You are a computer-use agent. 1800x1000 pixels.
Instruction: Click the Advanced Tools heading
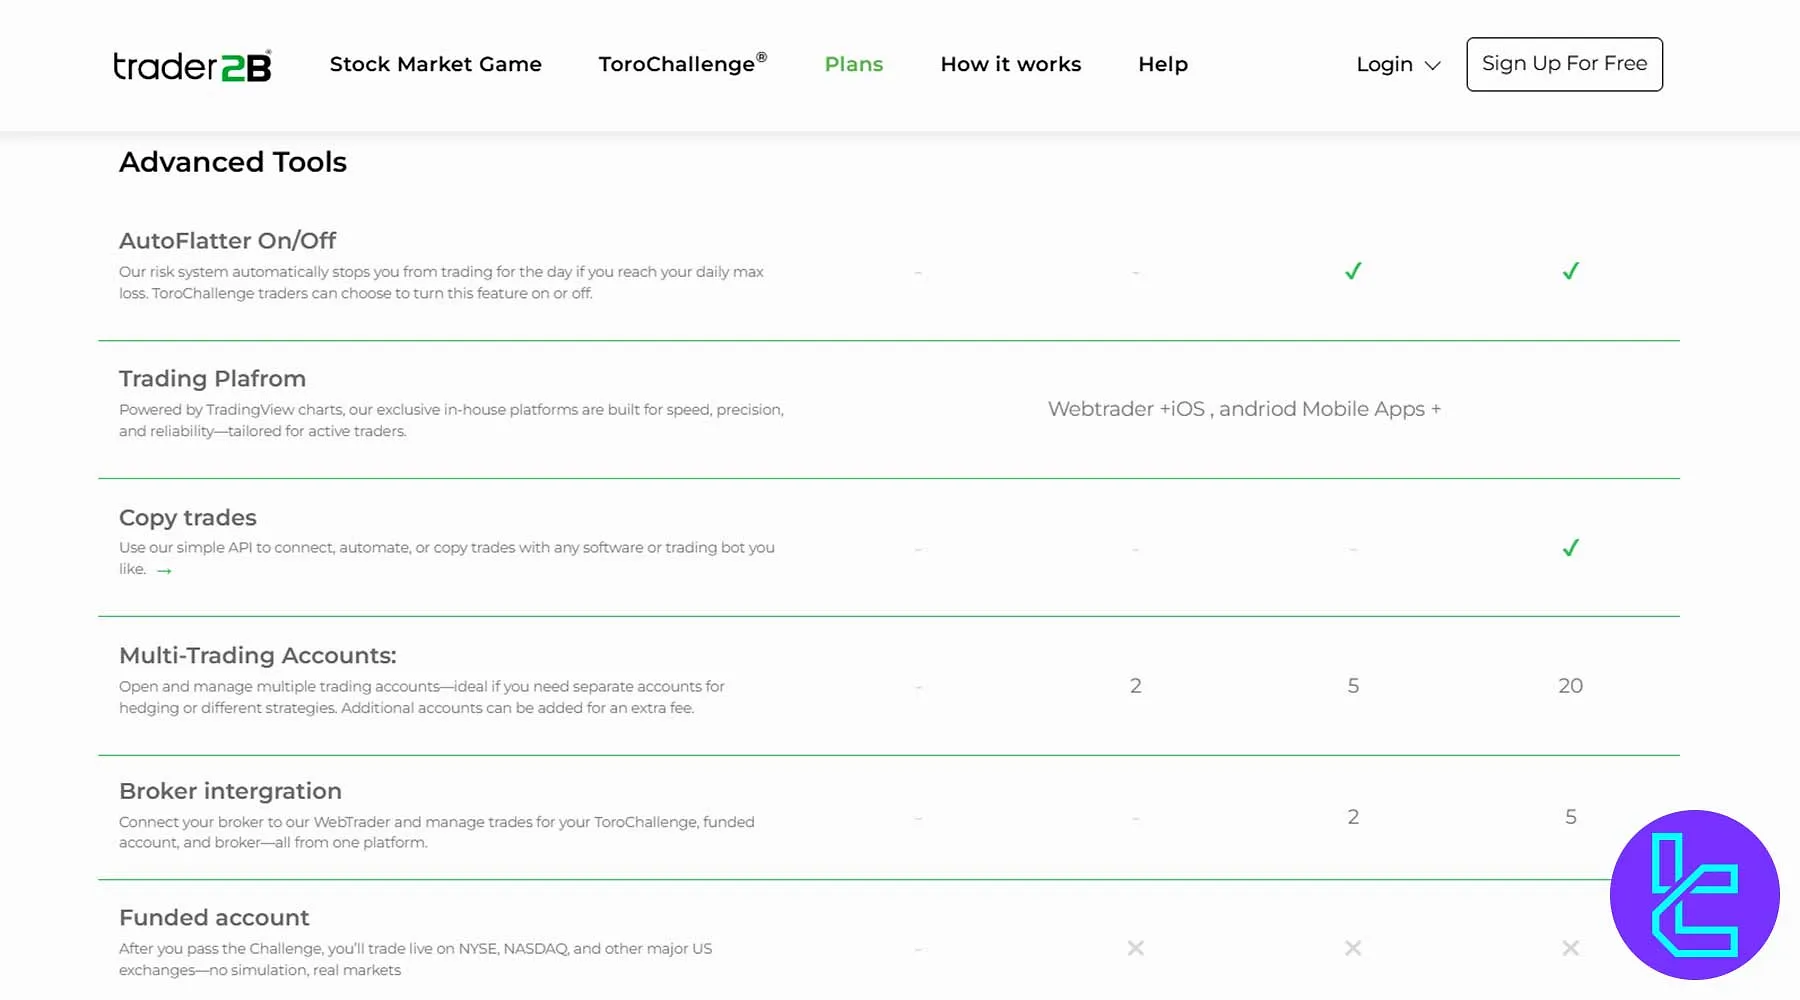point(232,161)
